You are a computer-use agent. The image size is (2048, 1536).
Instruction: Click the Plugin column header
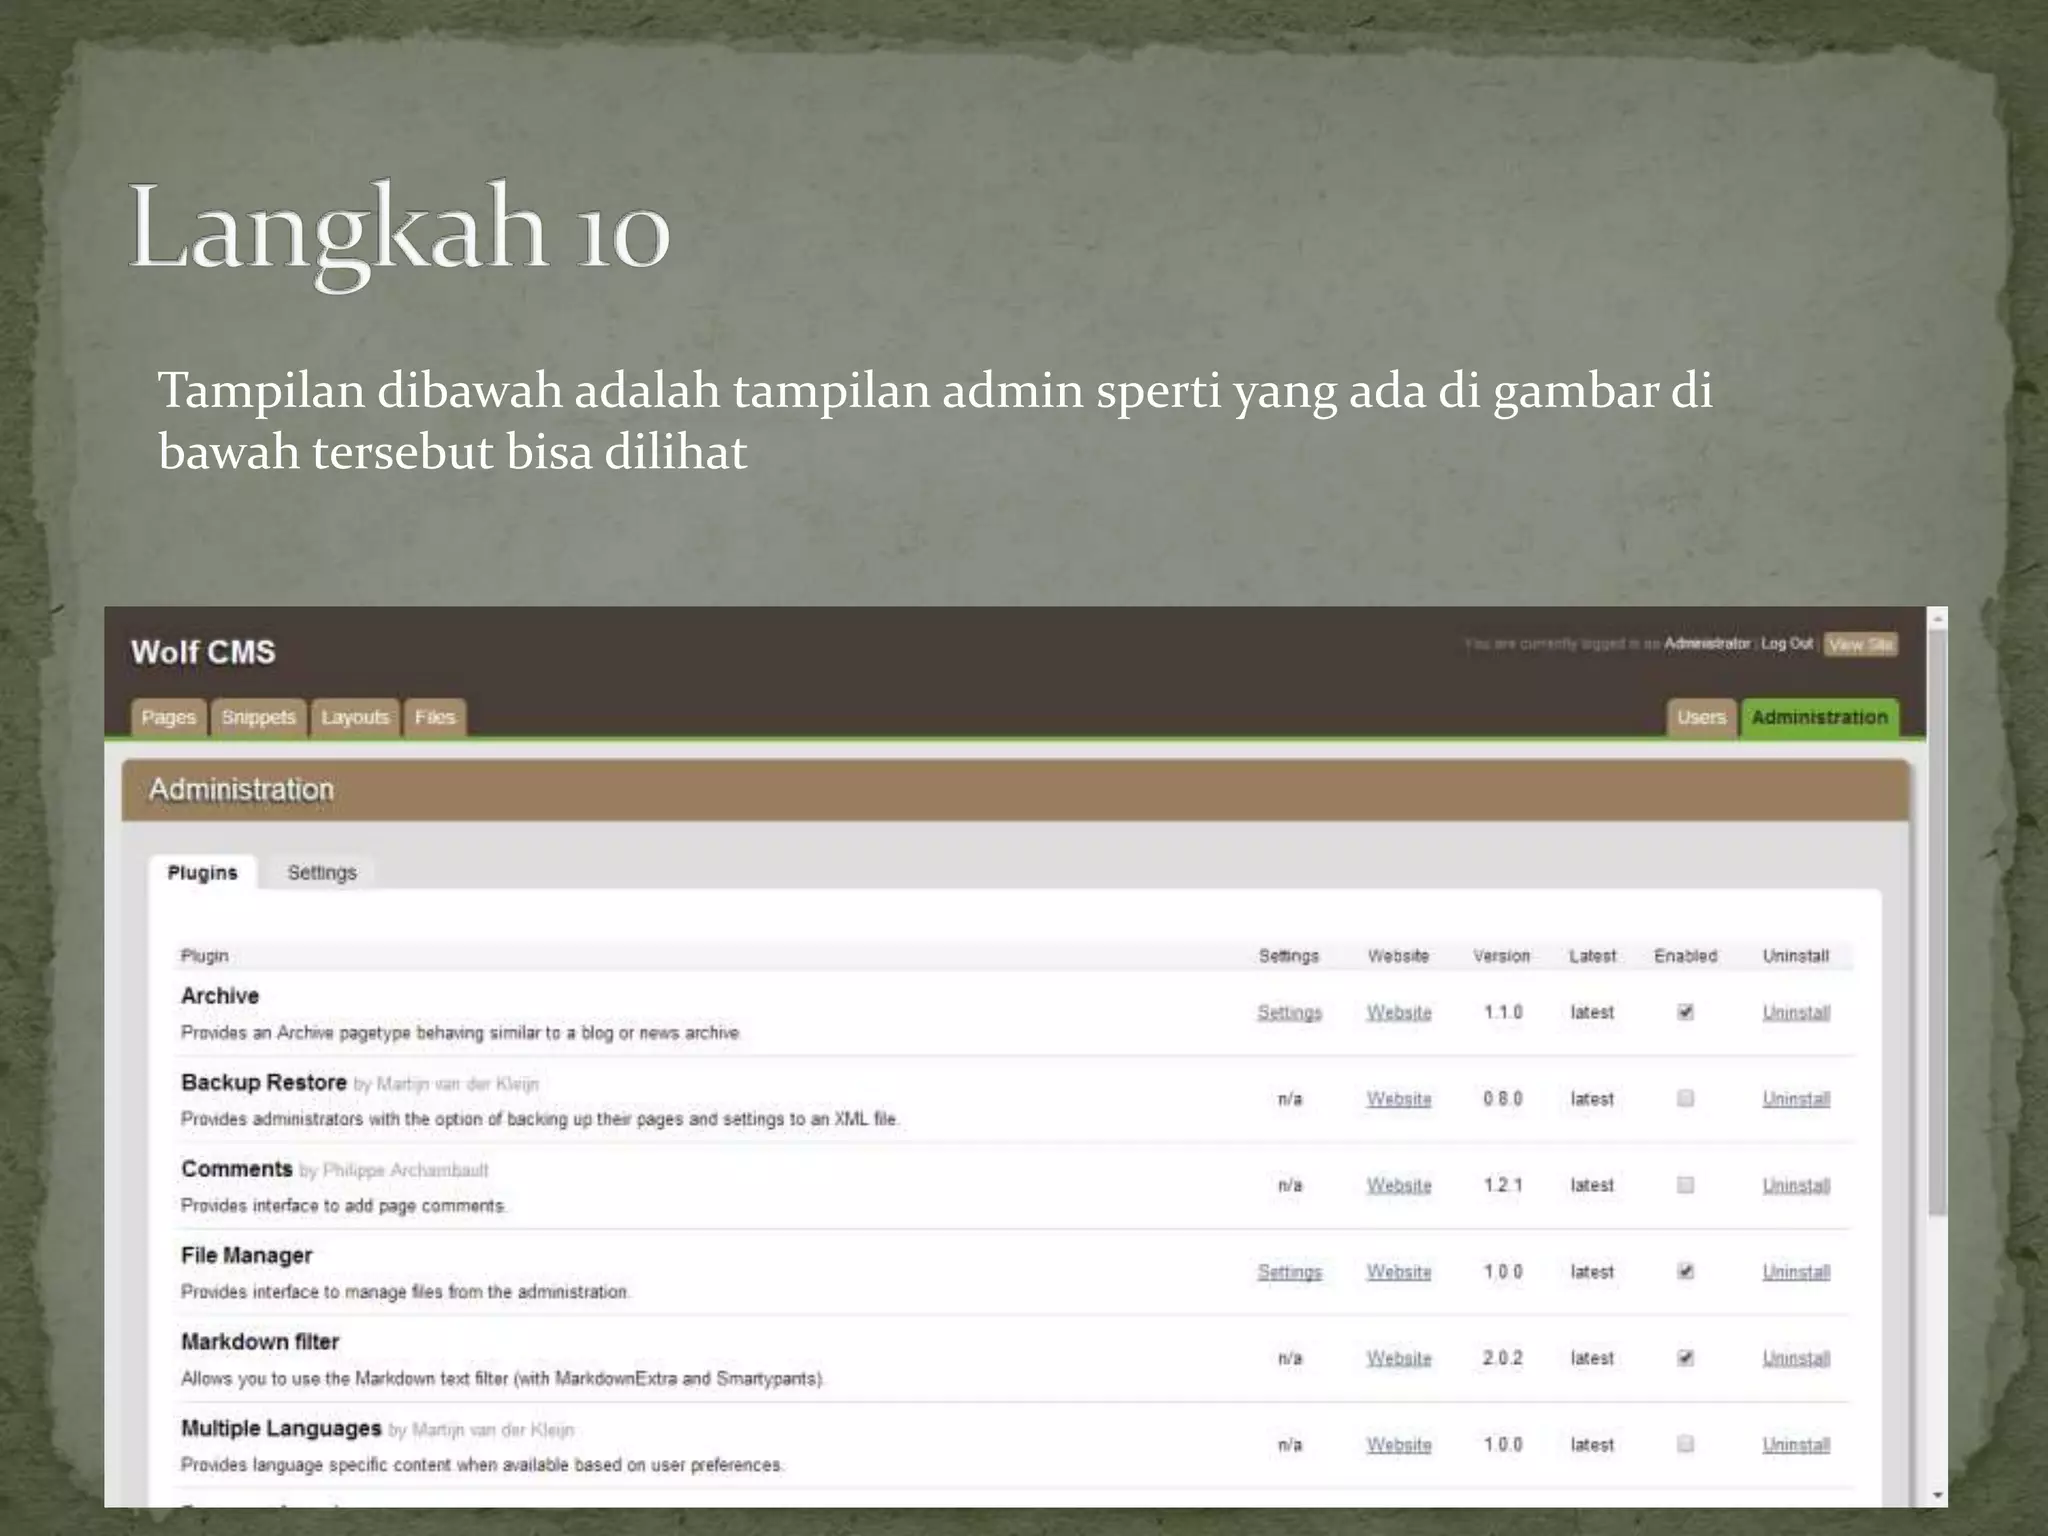pyautogui.click(x=204, y=956)
